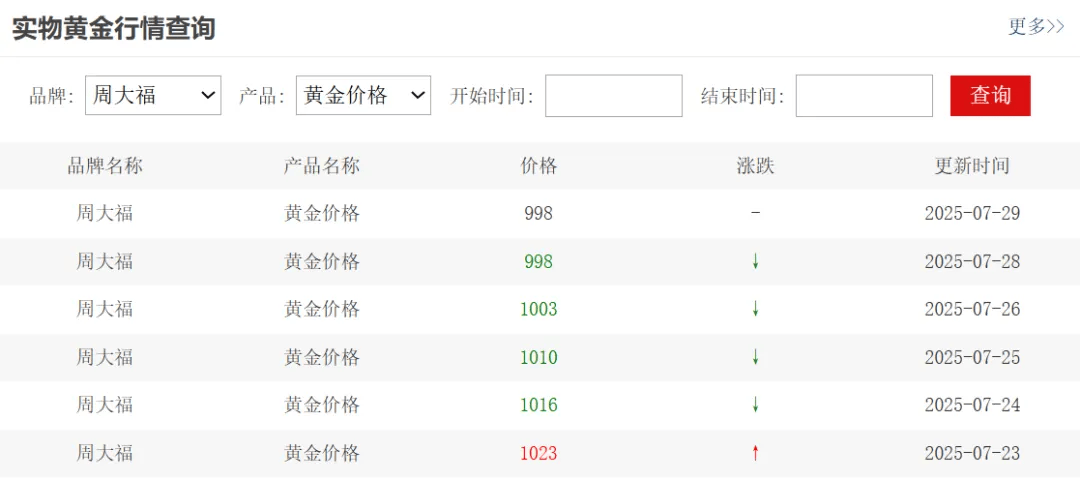Click the price 1003
1080x480 pixels.
pos(539,309)
